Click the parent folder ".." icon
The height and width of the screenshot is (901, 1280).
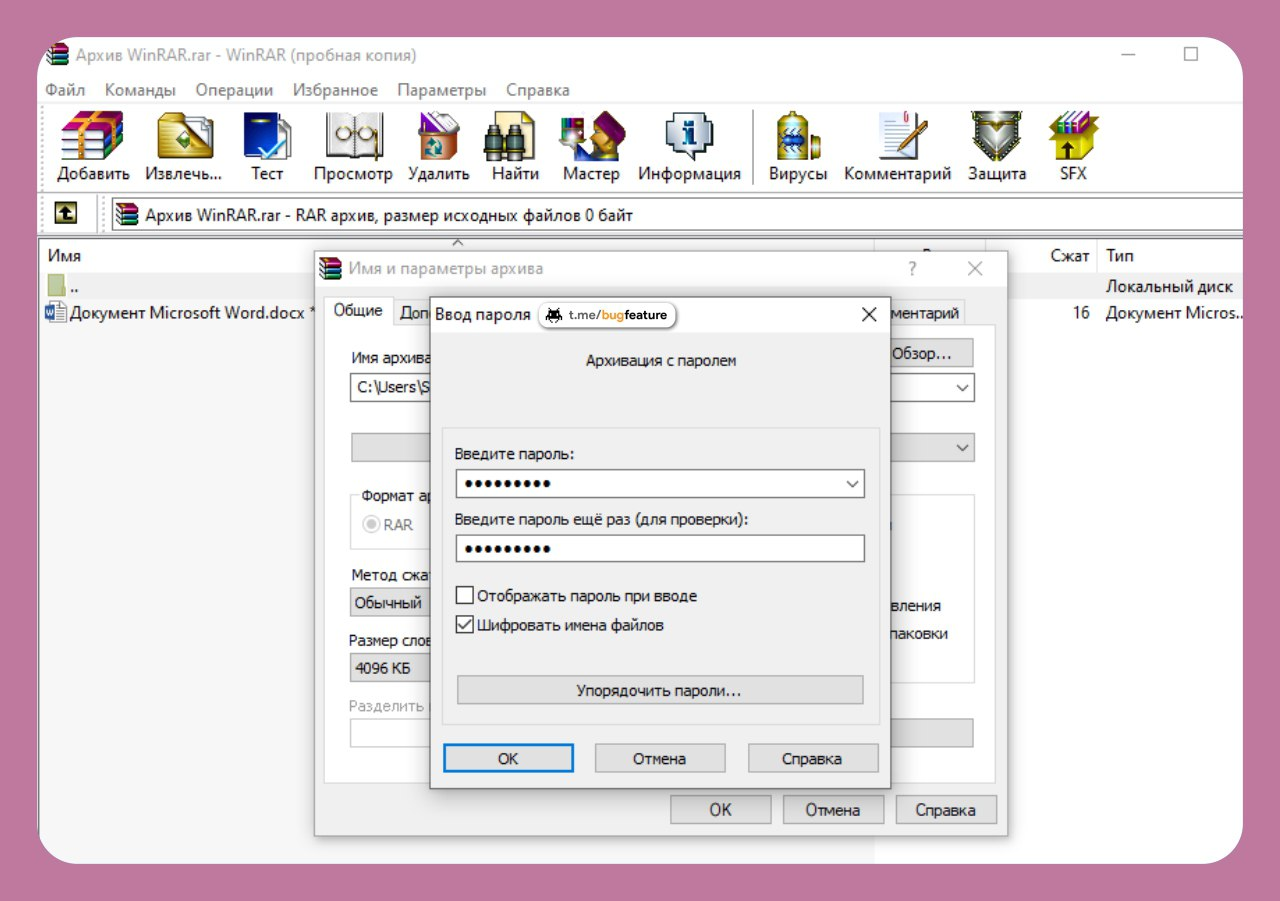(x=57, y=286)
